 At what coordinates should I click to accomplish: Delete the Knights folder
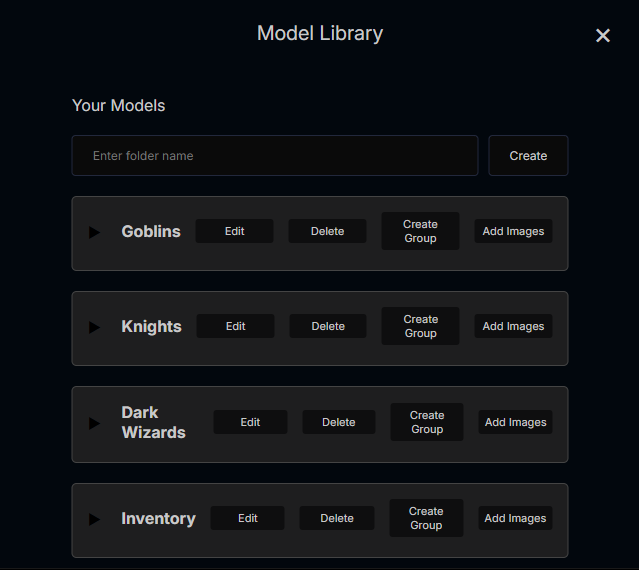point(328,326)
